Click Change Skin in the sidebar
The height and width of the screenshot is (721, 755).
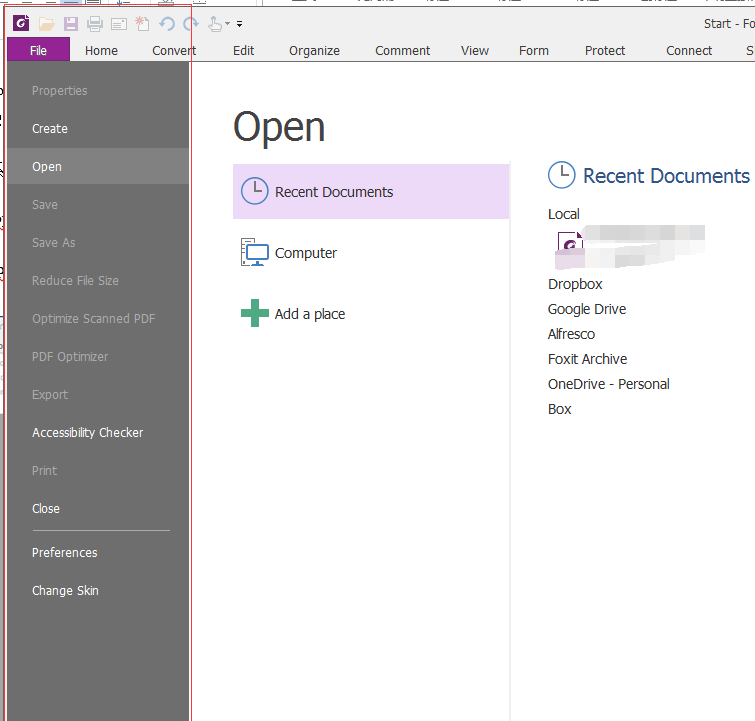coord(65,590)
